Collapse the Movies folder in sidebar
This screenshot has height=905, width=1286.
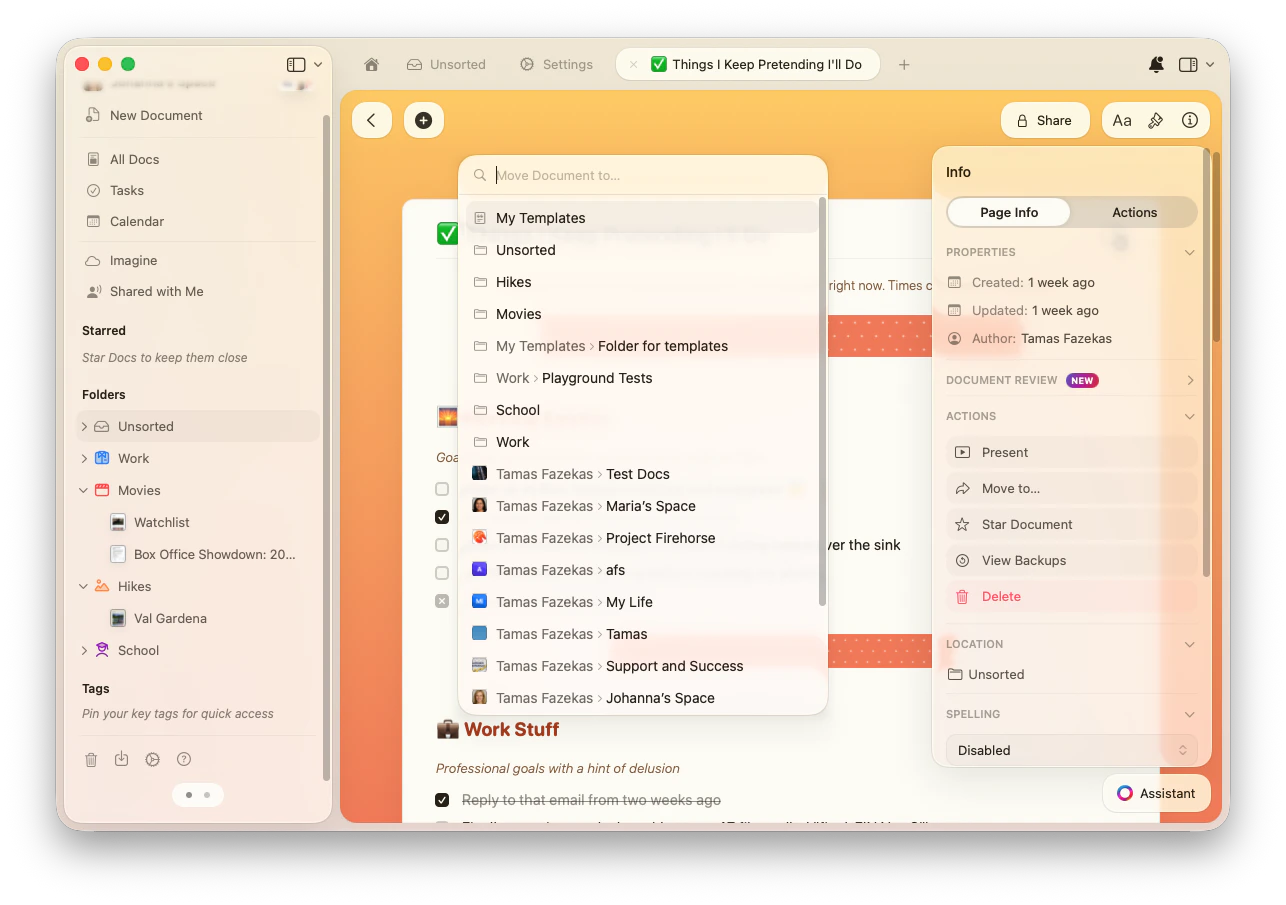(x=84, y=490)
